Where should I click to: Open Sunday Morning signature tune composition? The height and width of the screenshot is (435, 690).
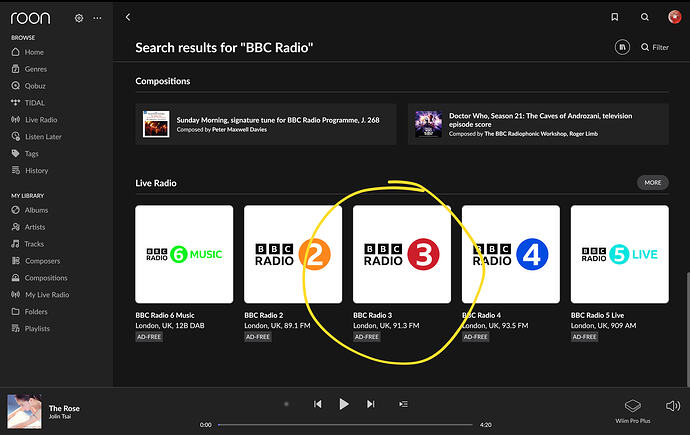pyautogui.click(x=266, y=124)
